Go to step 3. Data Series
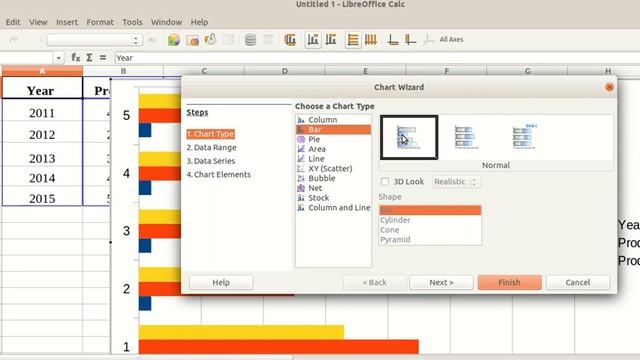 pos(211,161)
